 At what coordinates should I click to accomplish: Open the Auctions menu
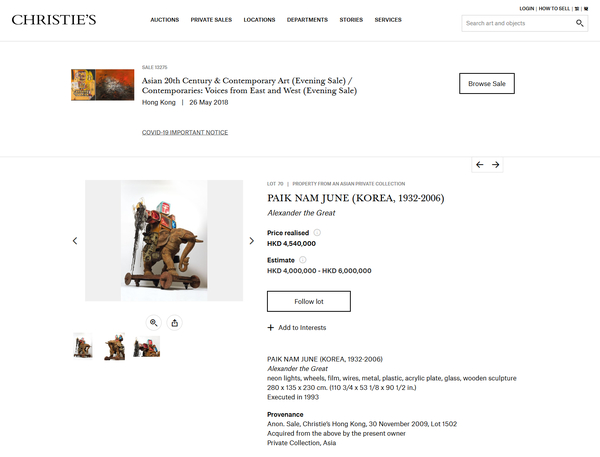tap(165, 20)
